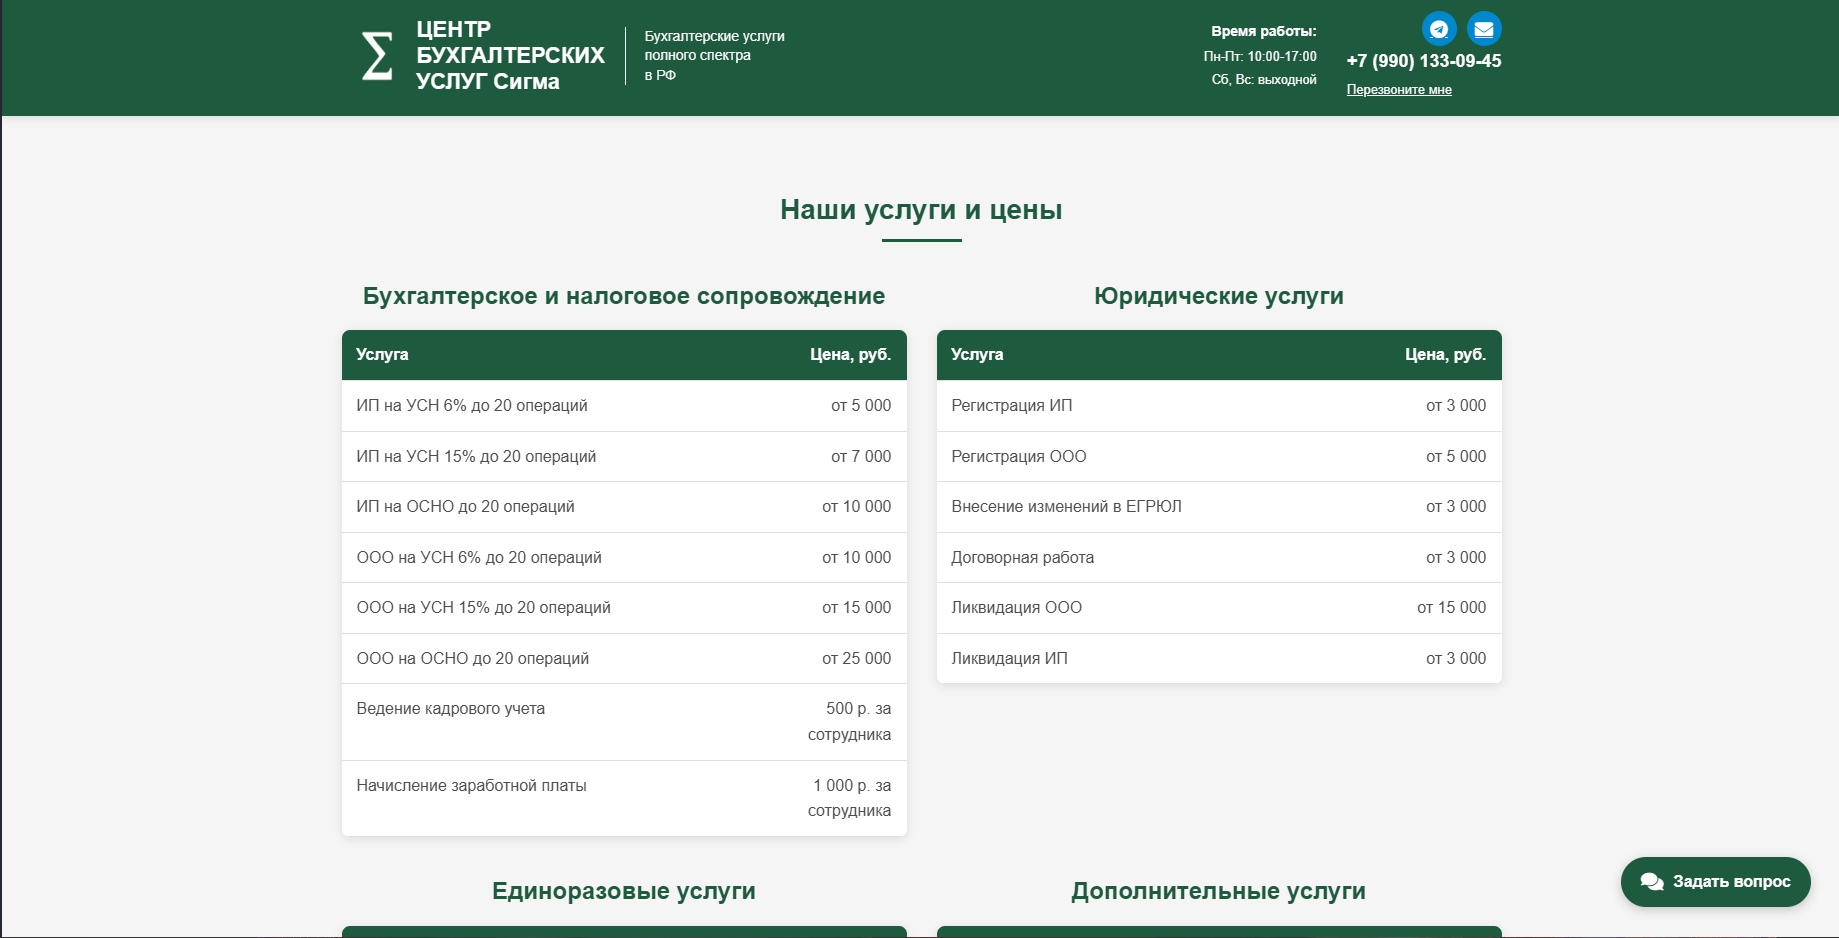Screen dimensions: 1839x938
Task: Click the Ликвидация ИП service
Action: pos(1010,659)
